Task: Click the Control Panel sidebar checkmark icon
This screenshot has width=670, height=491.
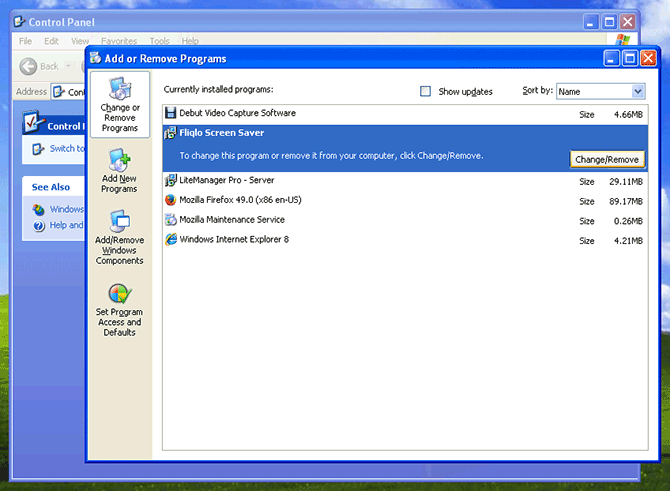Action: coord(33,123)
